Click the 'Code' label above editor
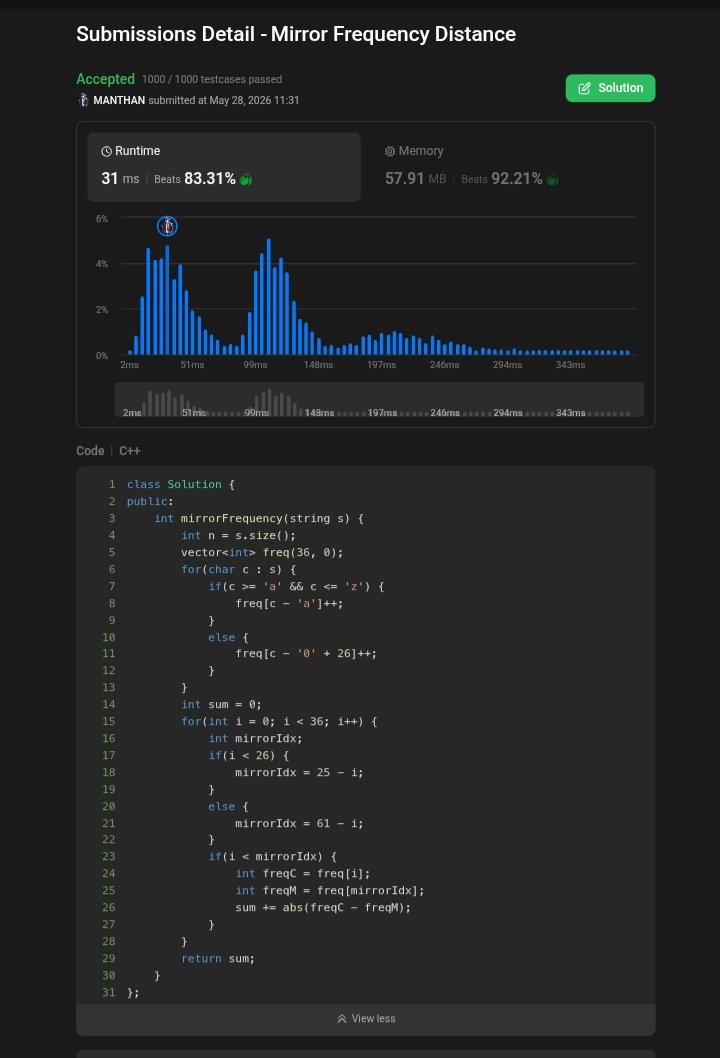720x1058 pixels. (90, 451)
